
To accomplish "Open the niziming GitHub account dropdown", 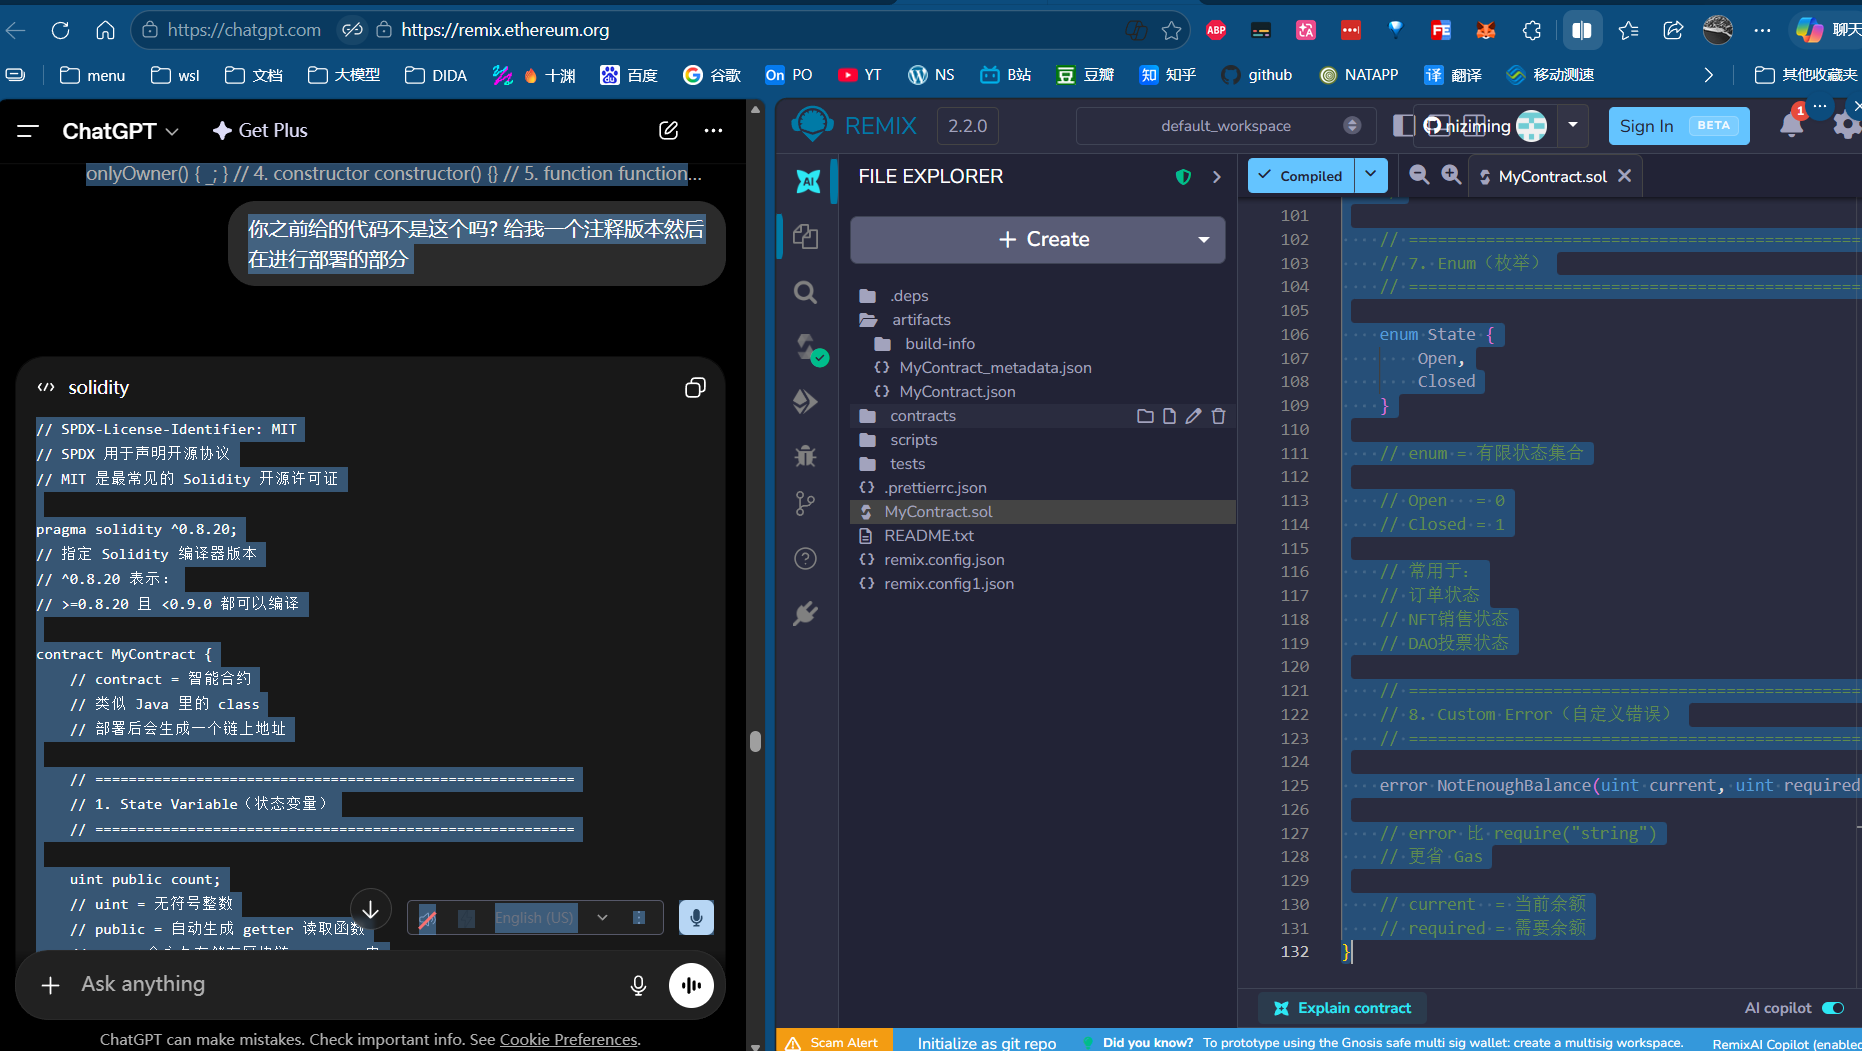I will [1573, 125].
